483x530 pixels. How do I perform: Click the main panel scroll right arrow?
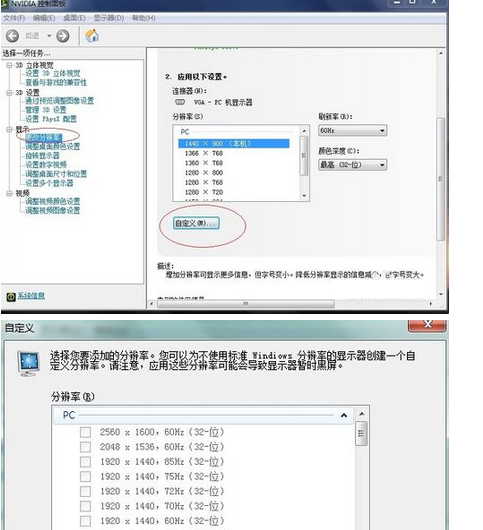tap(431, 304)
